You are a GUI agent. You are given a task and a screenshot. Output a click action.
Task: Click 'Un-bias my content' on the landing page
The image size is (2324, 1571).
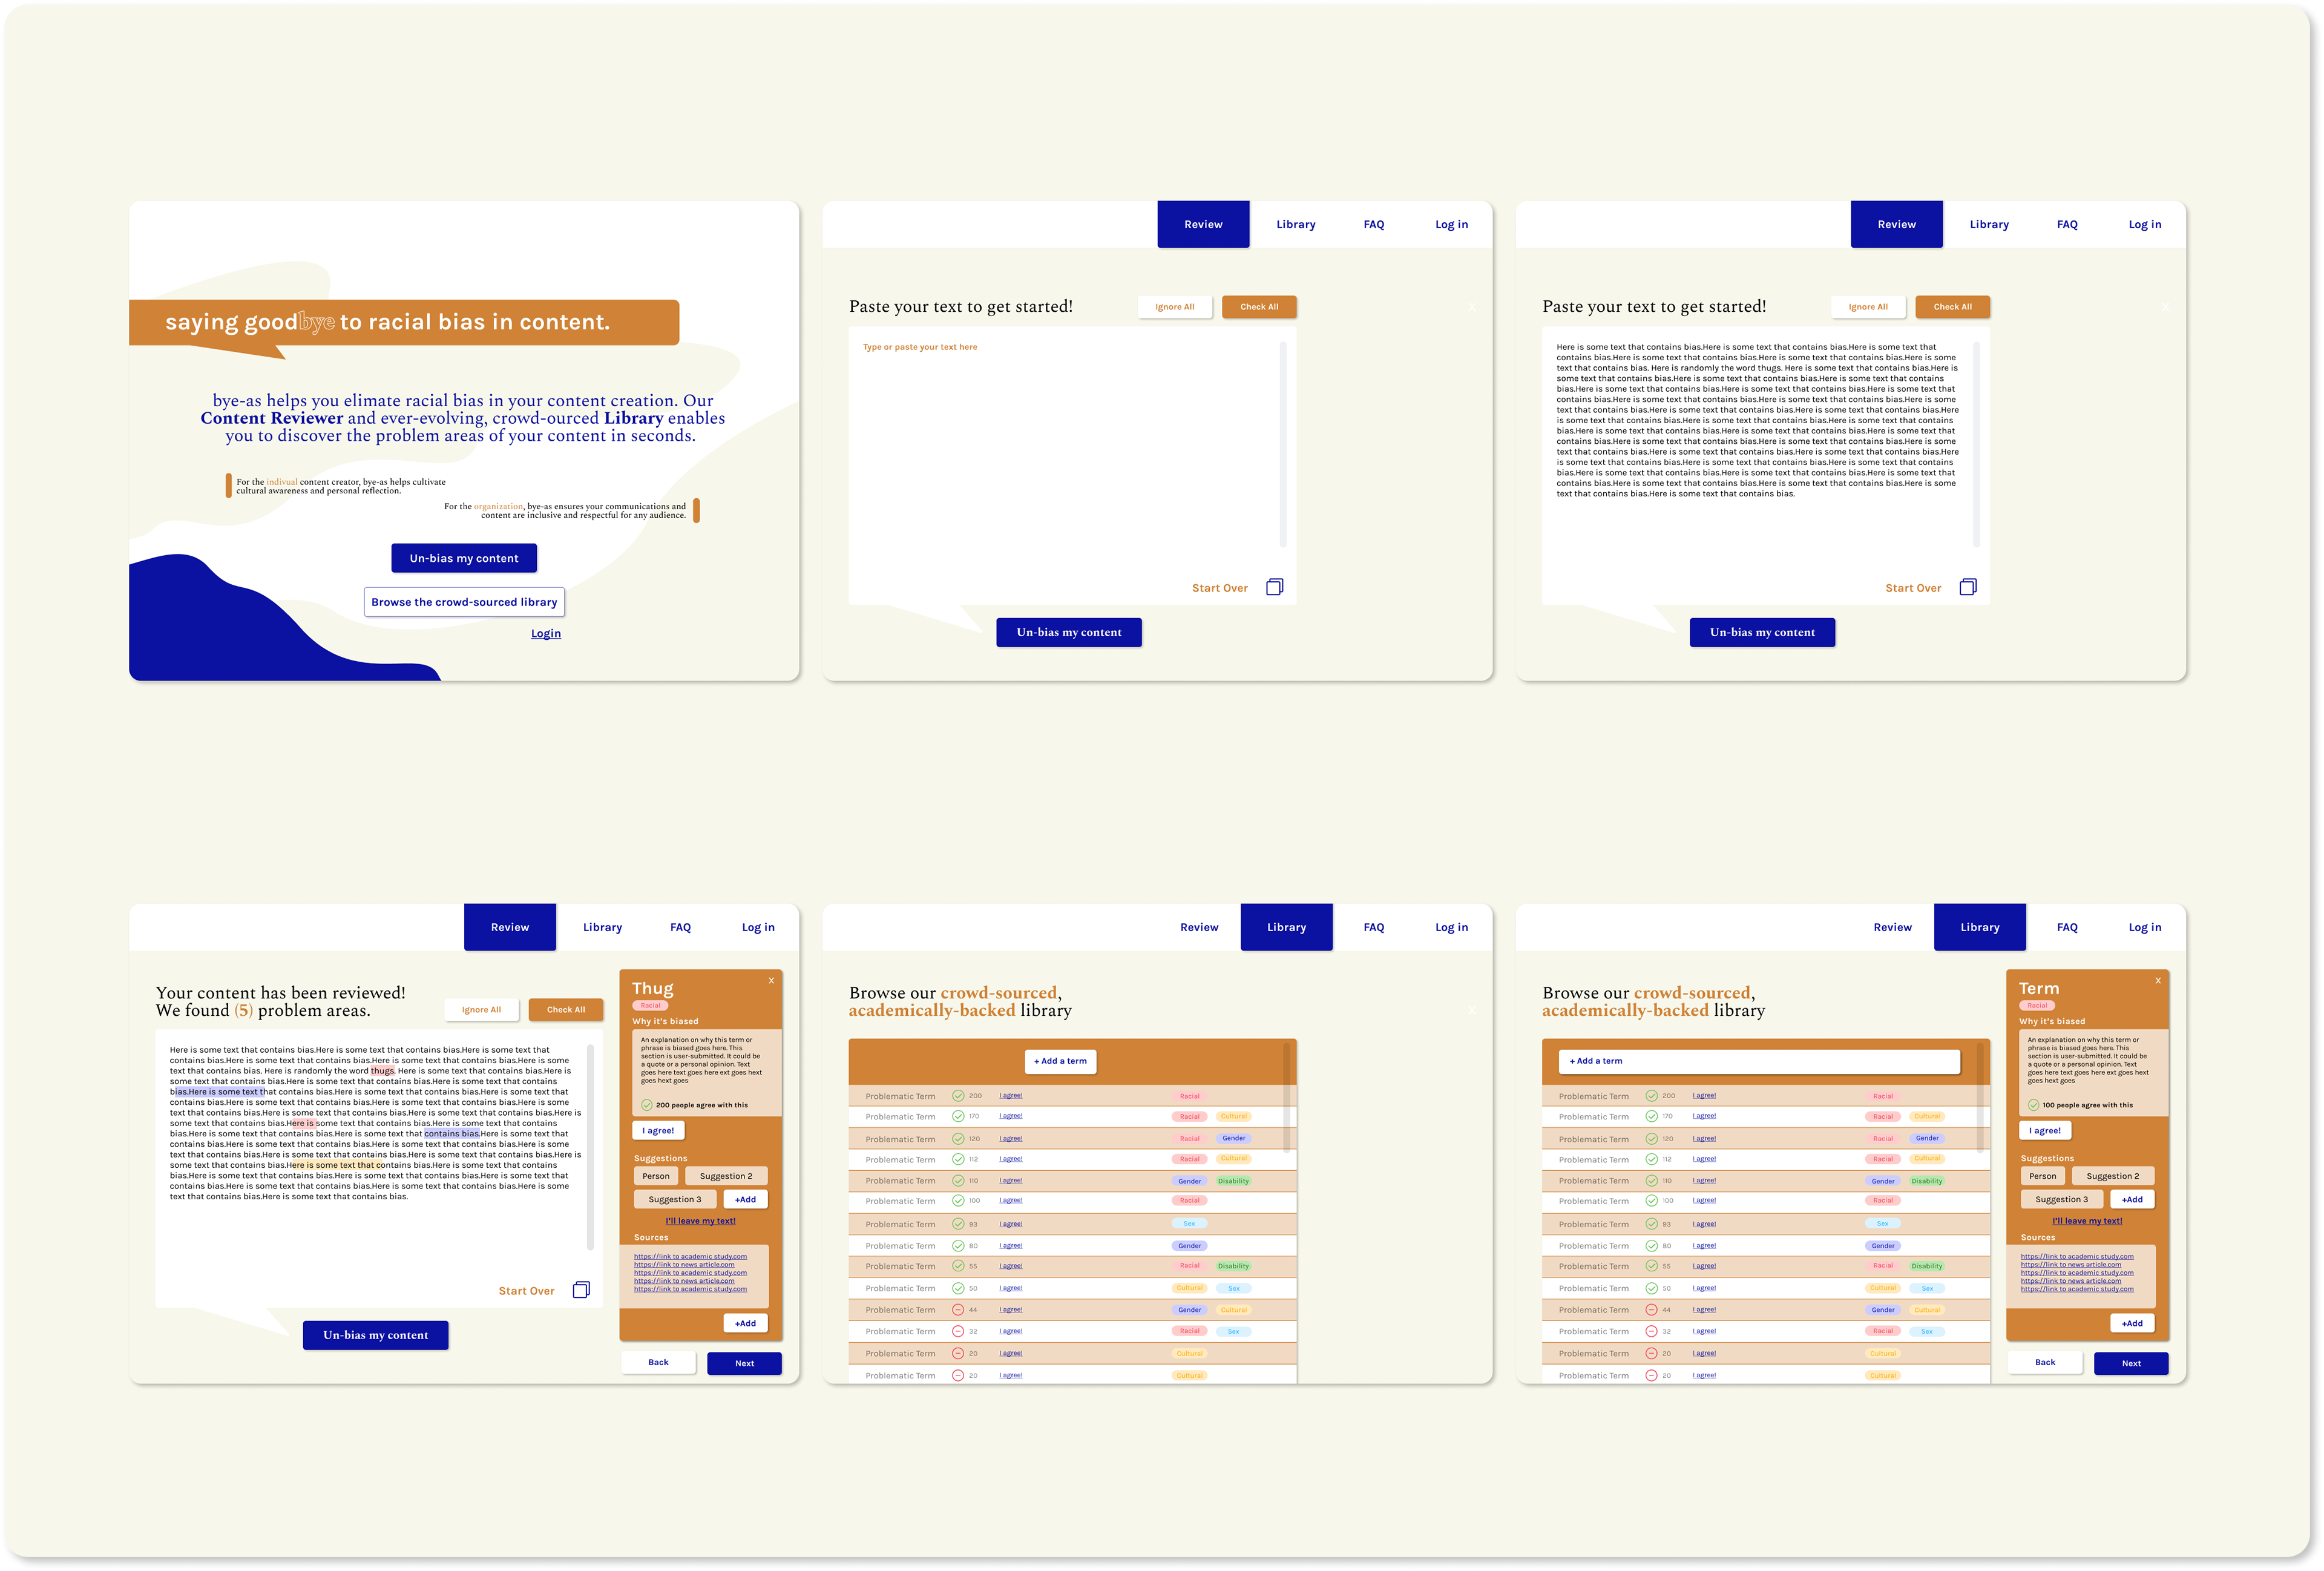(464, 558)
